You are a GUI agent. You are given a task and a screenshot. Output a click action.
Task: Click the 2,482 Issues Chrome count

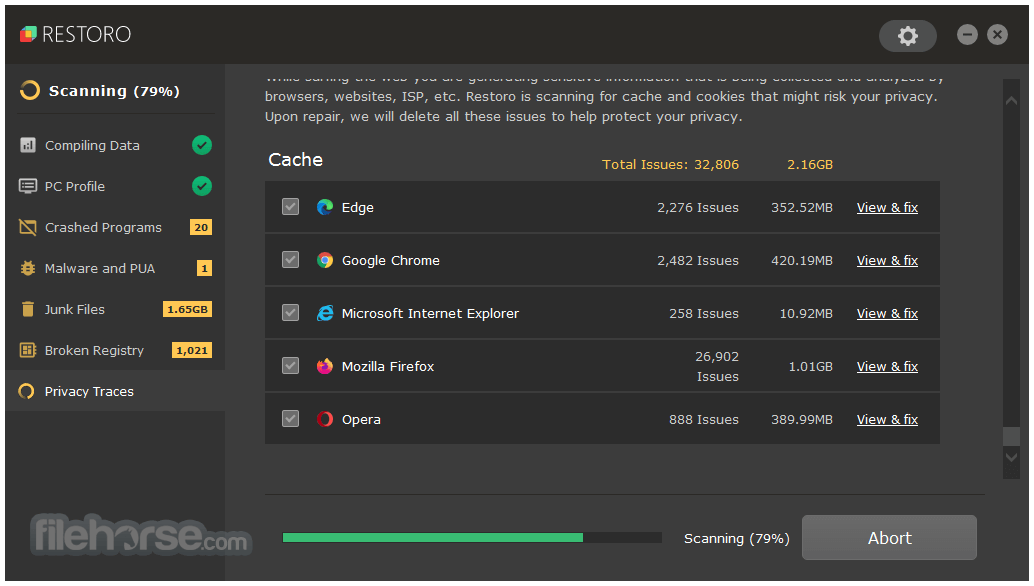coord(698,260)
